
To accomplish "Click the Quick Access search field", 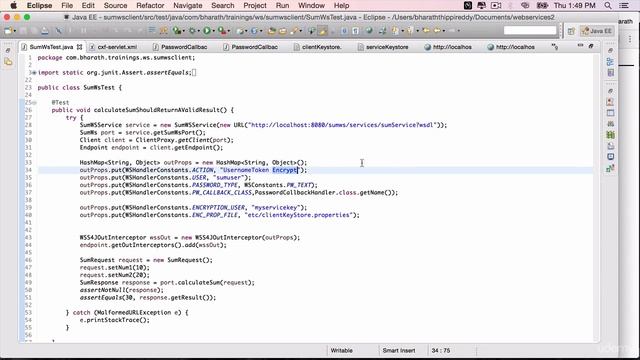I will 530,31.
